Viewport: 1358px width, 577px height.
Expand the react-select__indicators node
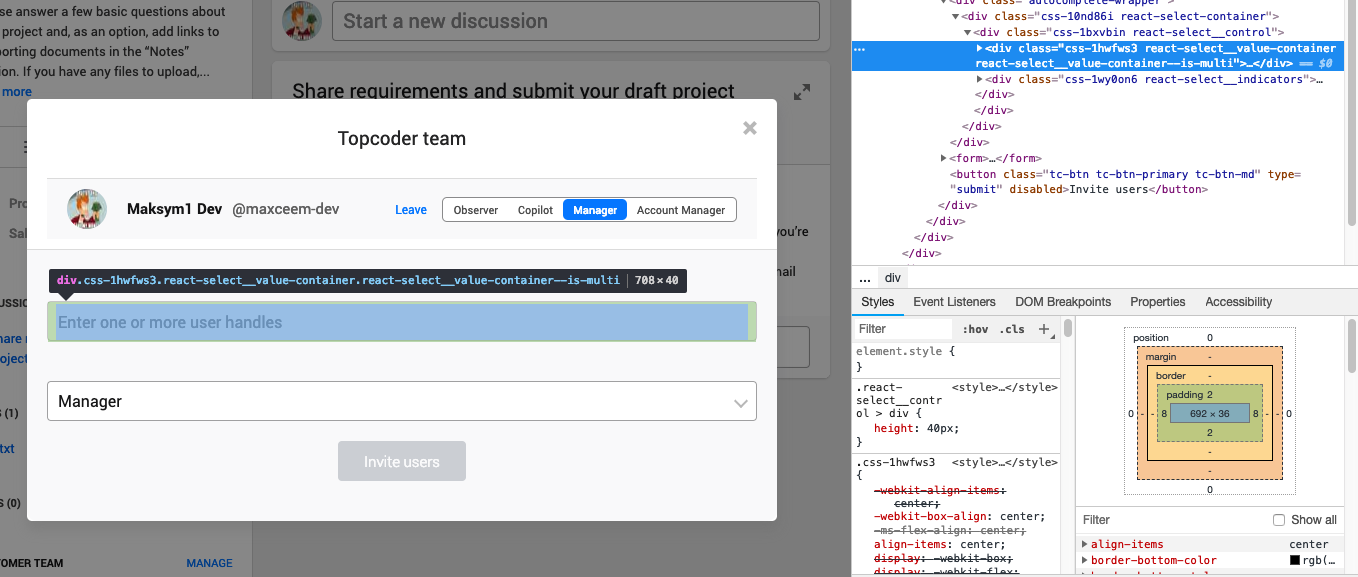[x=980, y=79]
